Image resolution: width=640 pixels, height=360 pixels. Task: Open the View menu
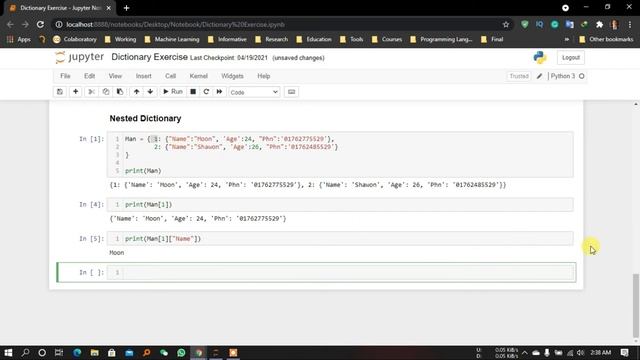(115, 76)
